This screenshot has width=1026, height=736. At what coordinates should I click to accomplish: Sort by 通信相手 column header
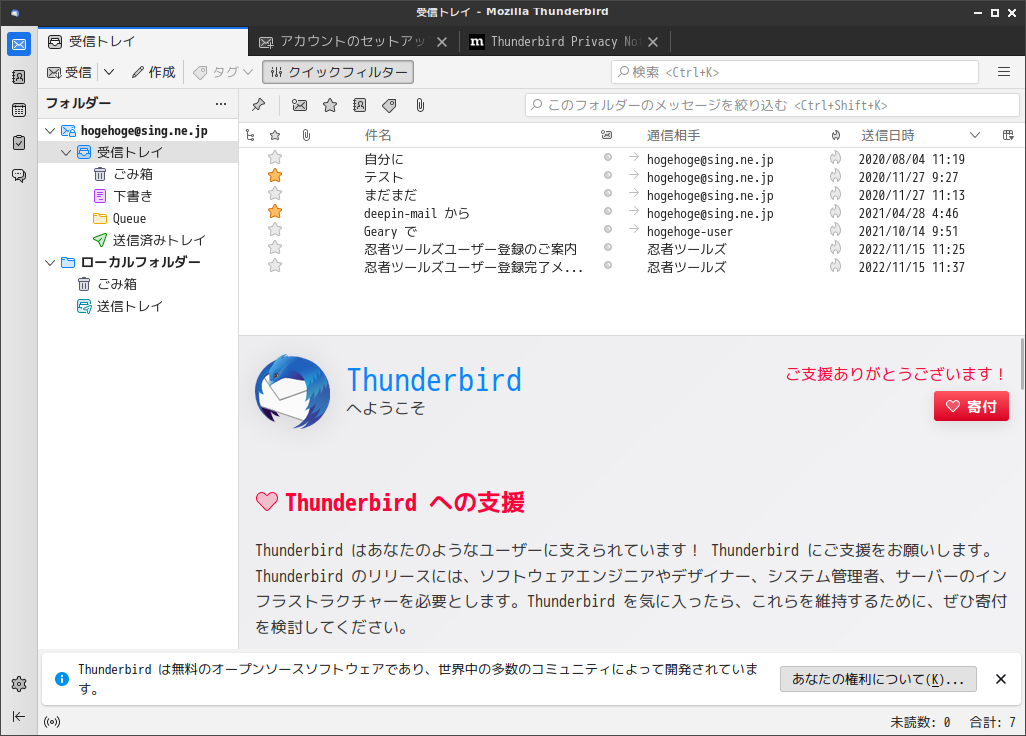coord(673,135)
